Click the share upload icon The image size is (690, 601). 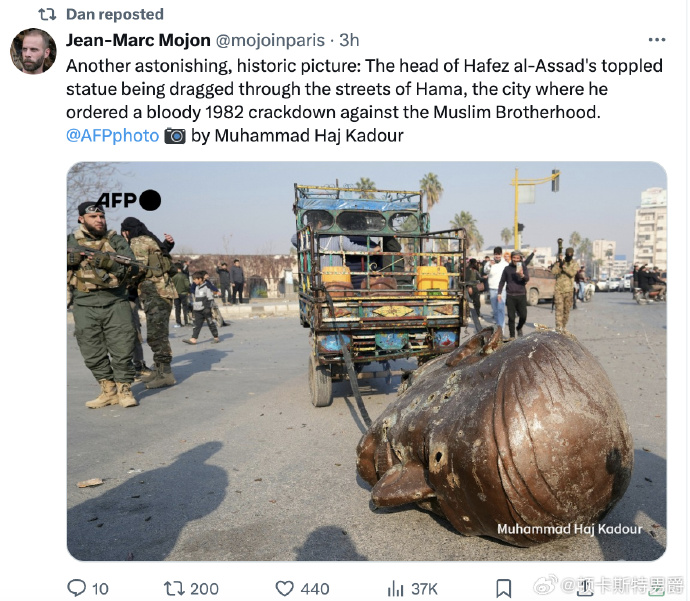click(x=584, y=588)
